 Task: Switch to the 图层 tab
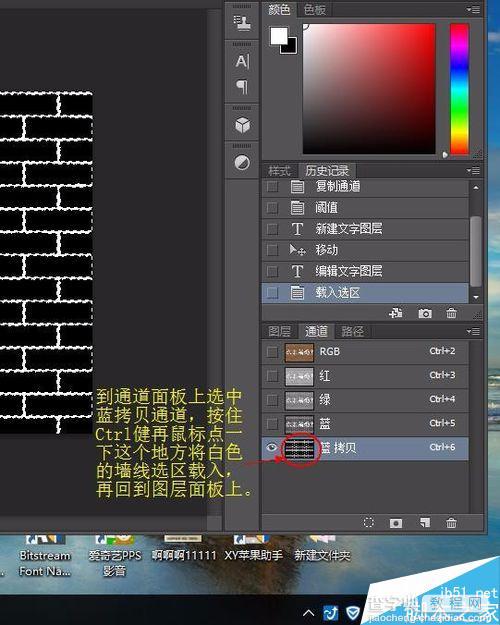(x=280, y=332)
